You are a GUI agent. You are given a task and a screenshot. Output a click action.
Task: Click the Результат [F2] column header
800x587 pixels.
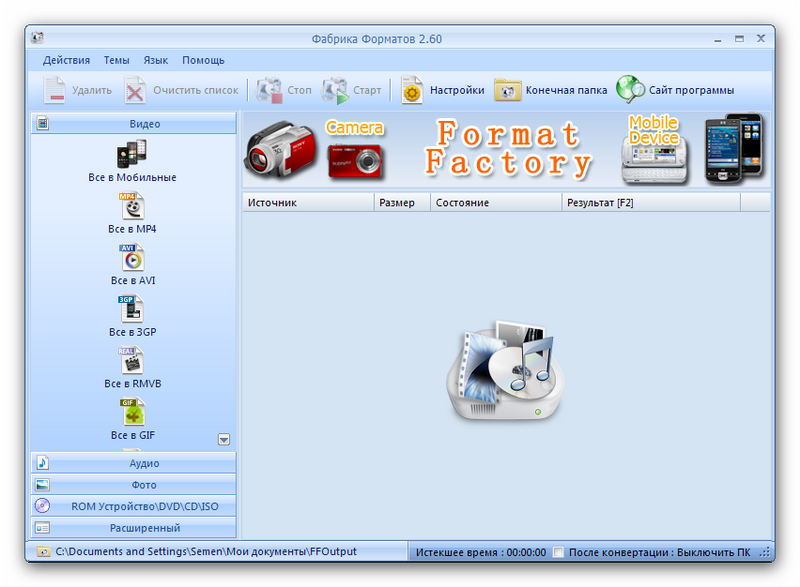(x=651, y=202)
